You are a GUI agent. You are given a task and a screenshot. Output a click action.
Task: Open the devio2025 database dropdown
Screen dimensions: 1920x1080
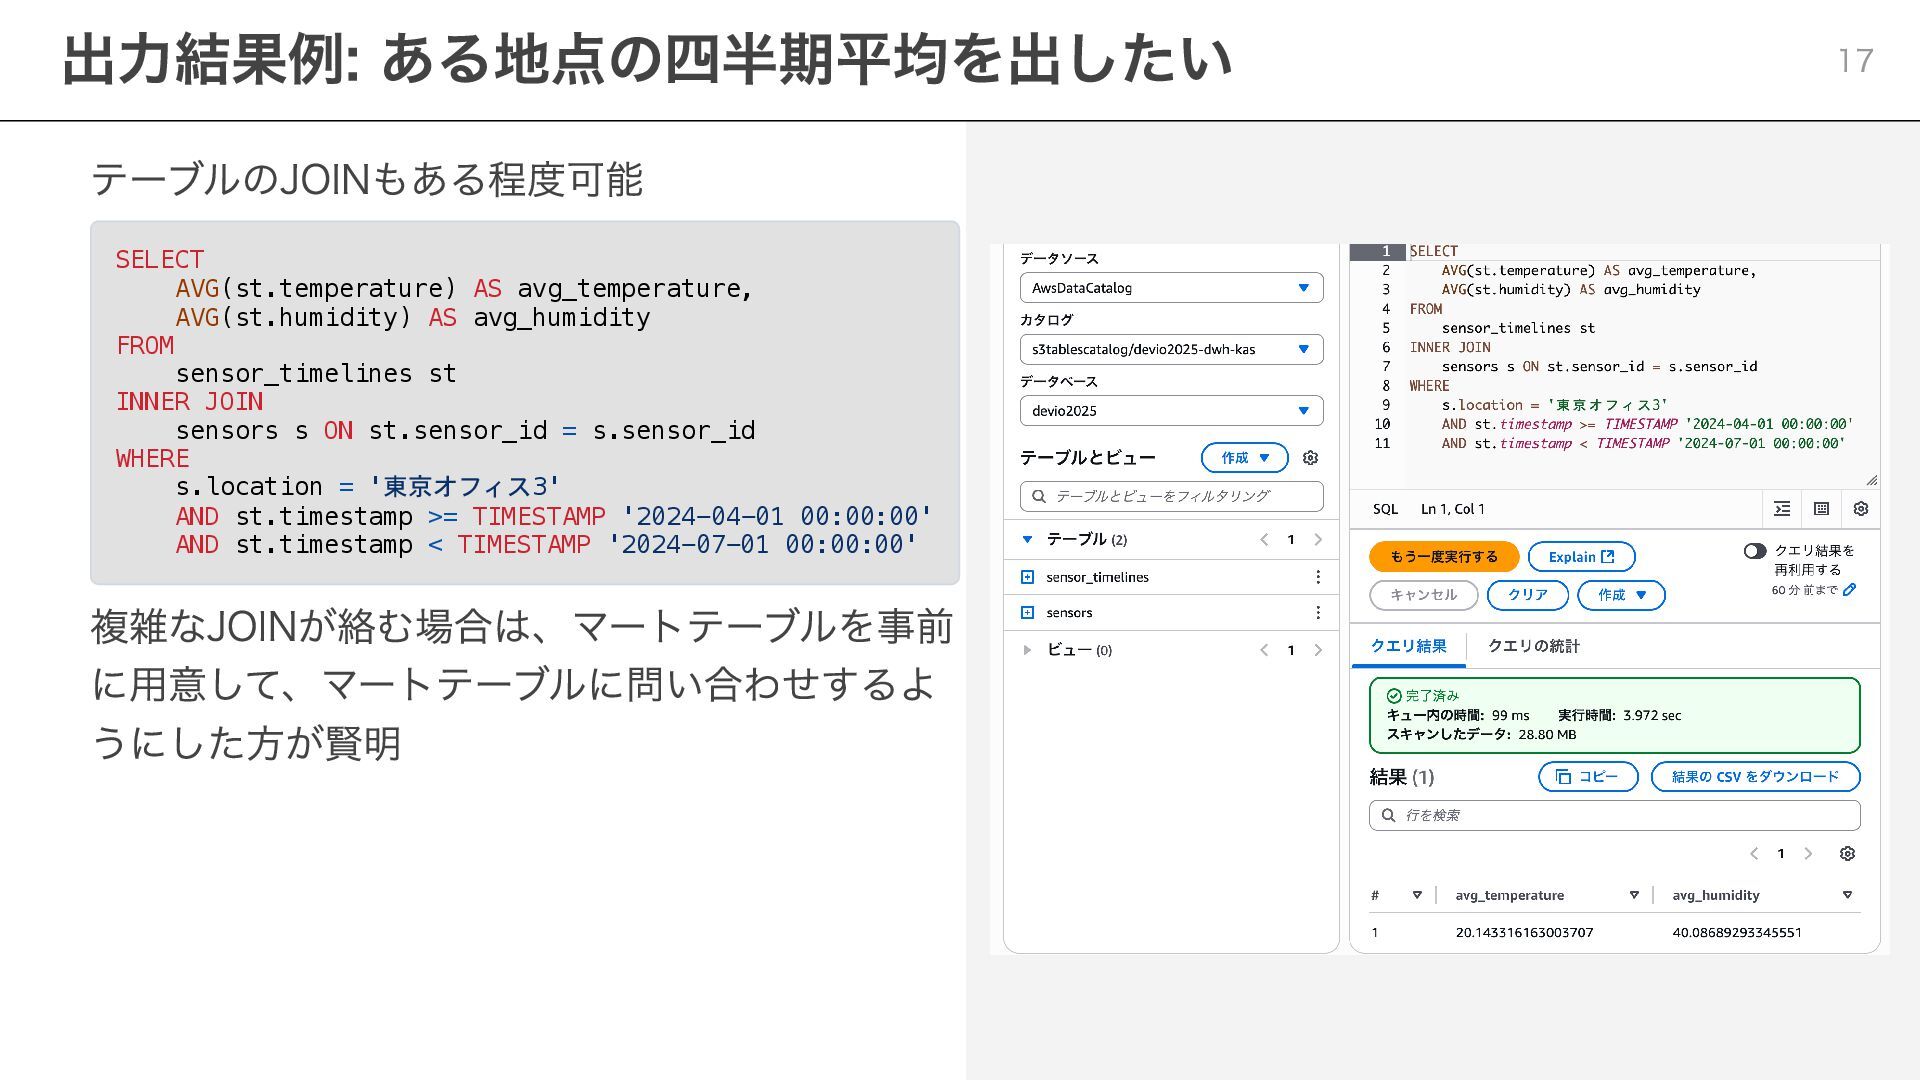tap(1171, 411)
